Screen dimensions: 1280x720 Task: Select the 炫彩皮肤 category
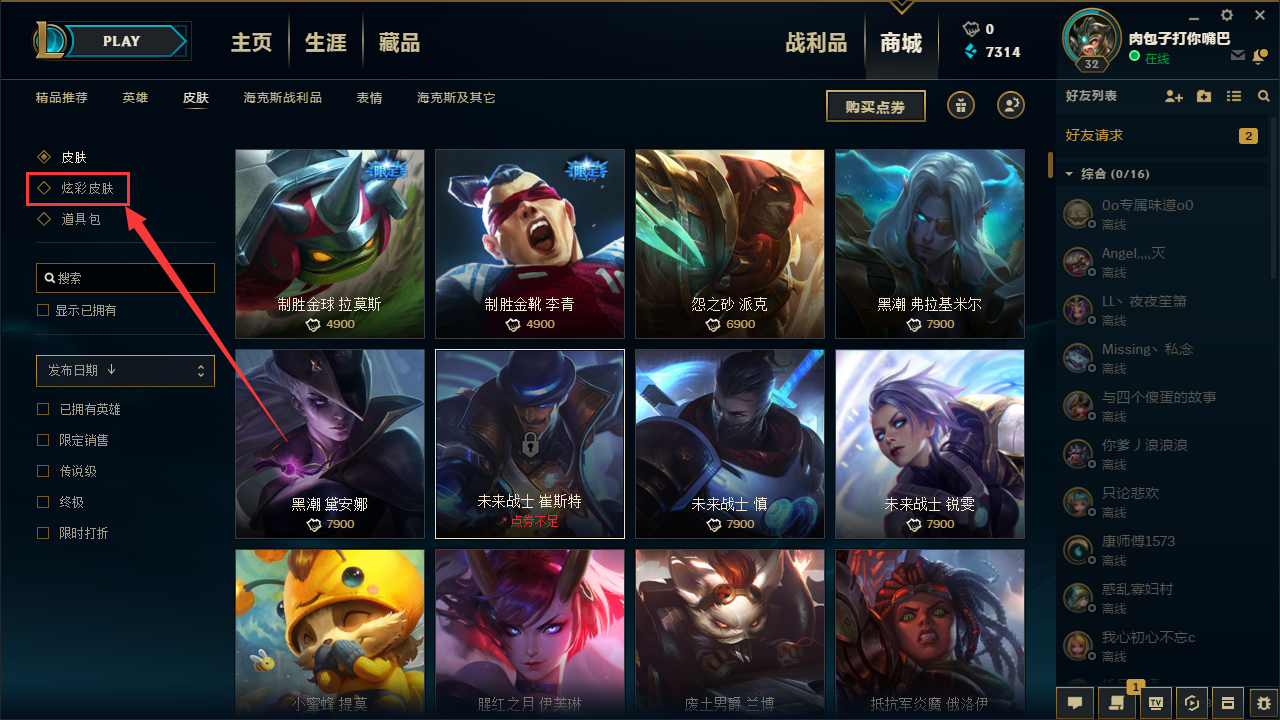click(87, 188)
